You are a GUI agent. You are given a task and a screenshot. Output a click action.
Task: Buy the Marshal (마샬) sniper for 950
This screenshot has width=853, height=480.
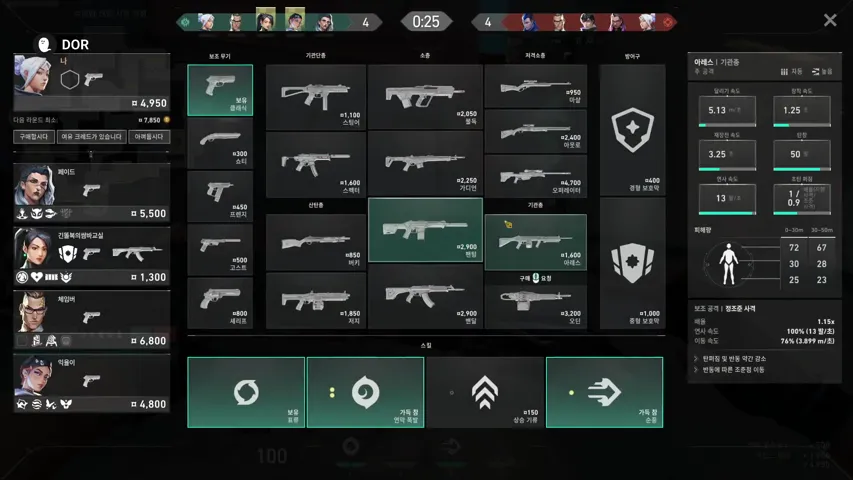point(535,86)
